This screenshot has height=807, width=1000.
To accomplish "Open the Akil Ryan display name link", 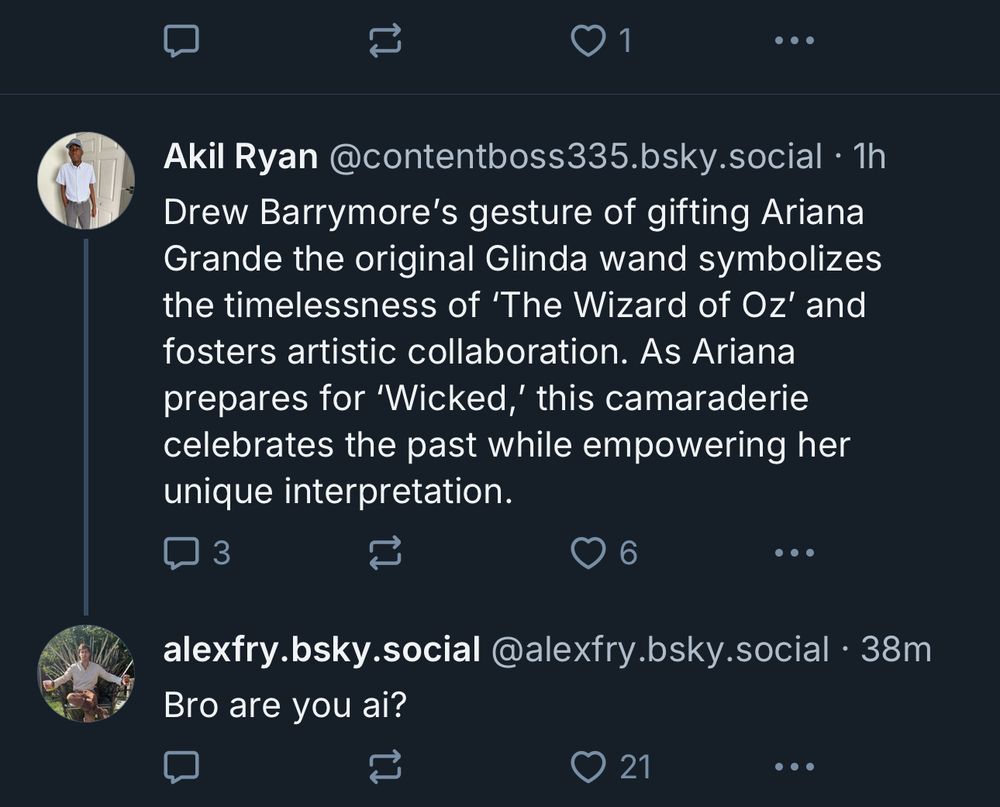I will pyautogui.click(x=240, y=157).
